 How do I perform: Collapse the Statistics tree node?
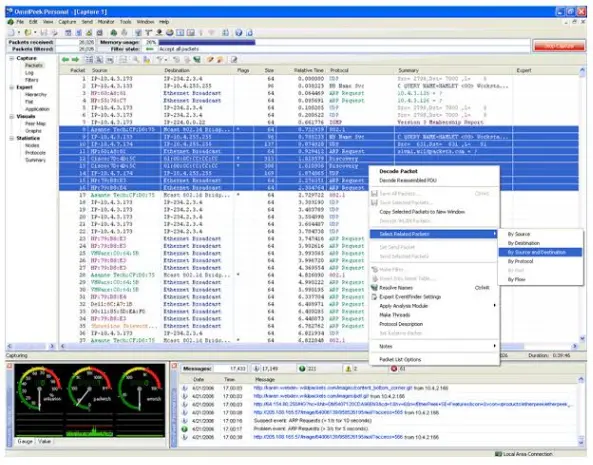(12, 138)
